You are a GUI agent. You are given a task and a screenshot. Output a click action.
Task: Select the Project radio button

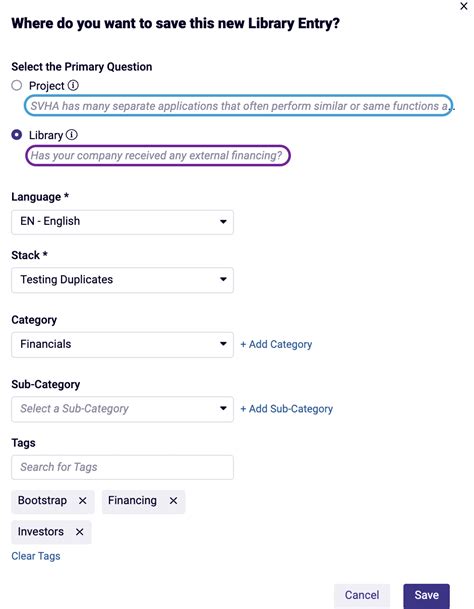tap(17, 85)
